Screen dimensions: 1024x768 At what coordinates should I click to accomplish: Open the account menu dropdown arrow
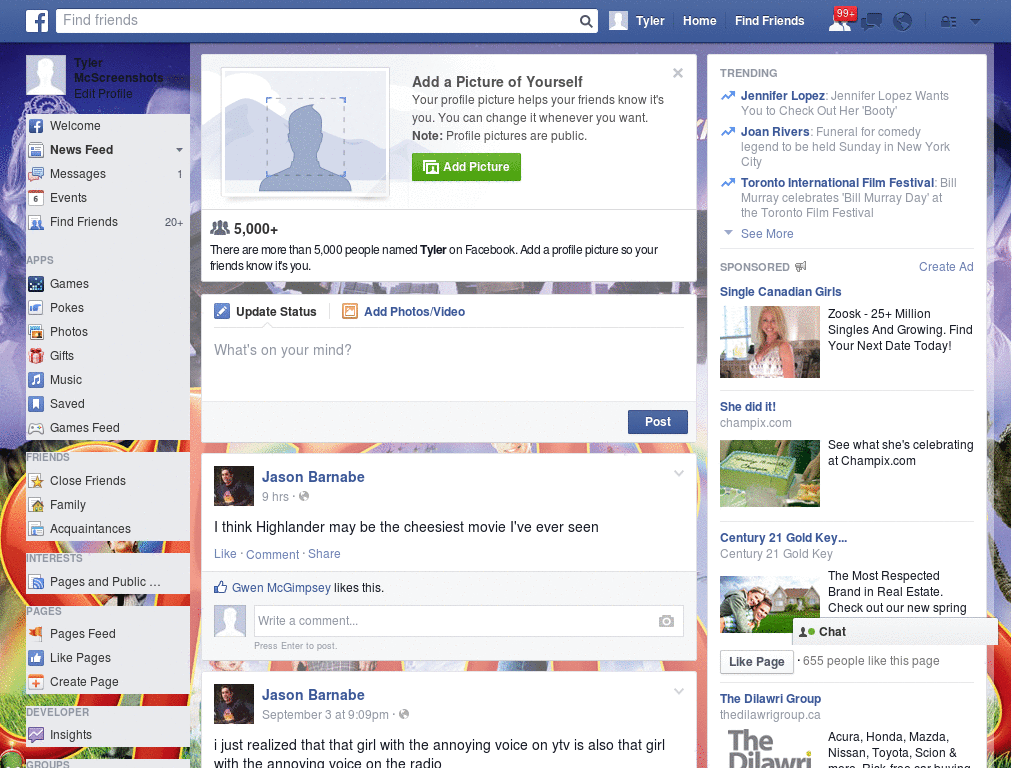coord(975,22)
